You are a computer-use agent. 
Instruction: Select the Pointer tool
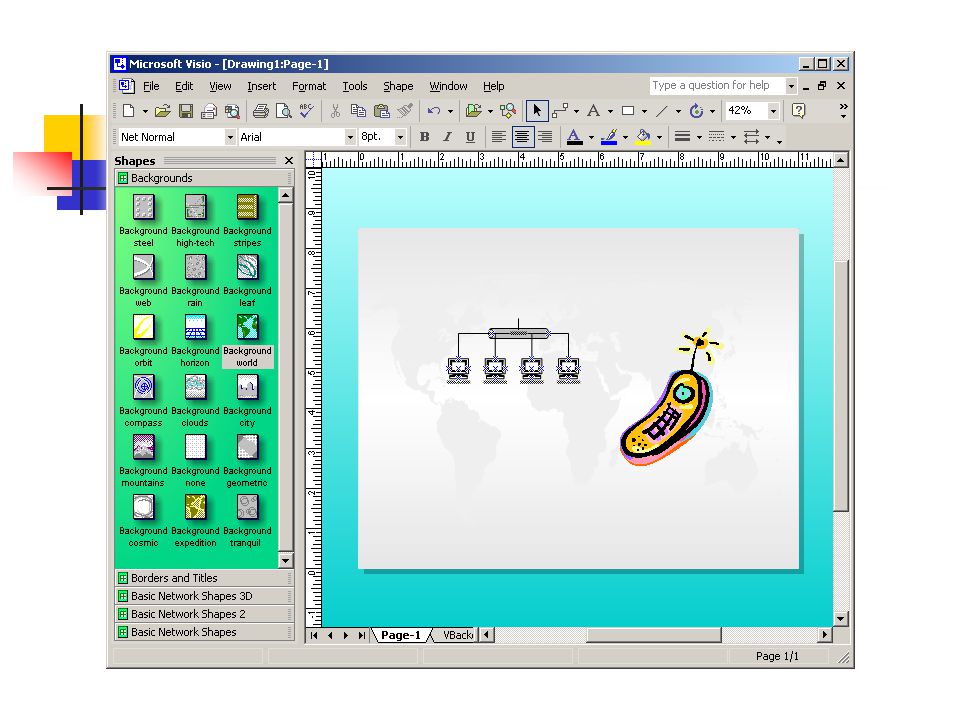point(537,111)
